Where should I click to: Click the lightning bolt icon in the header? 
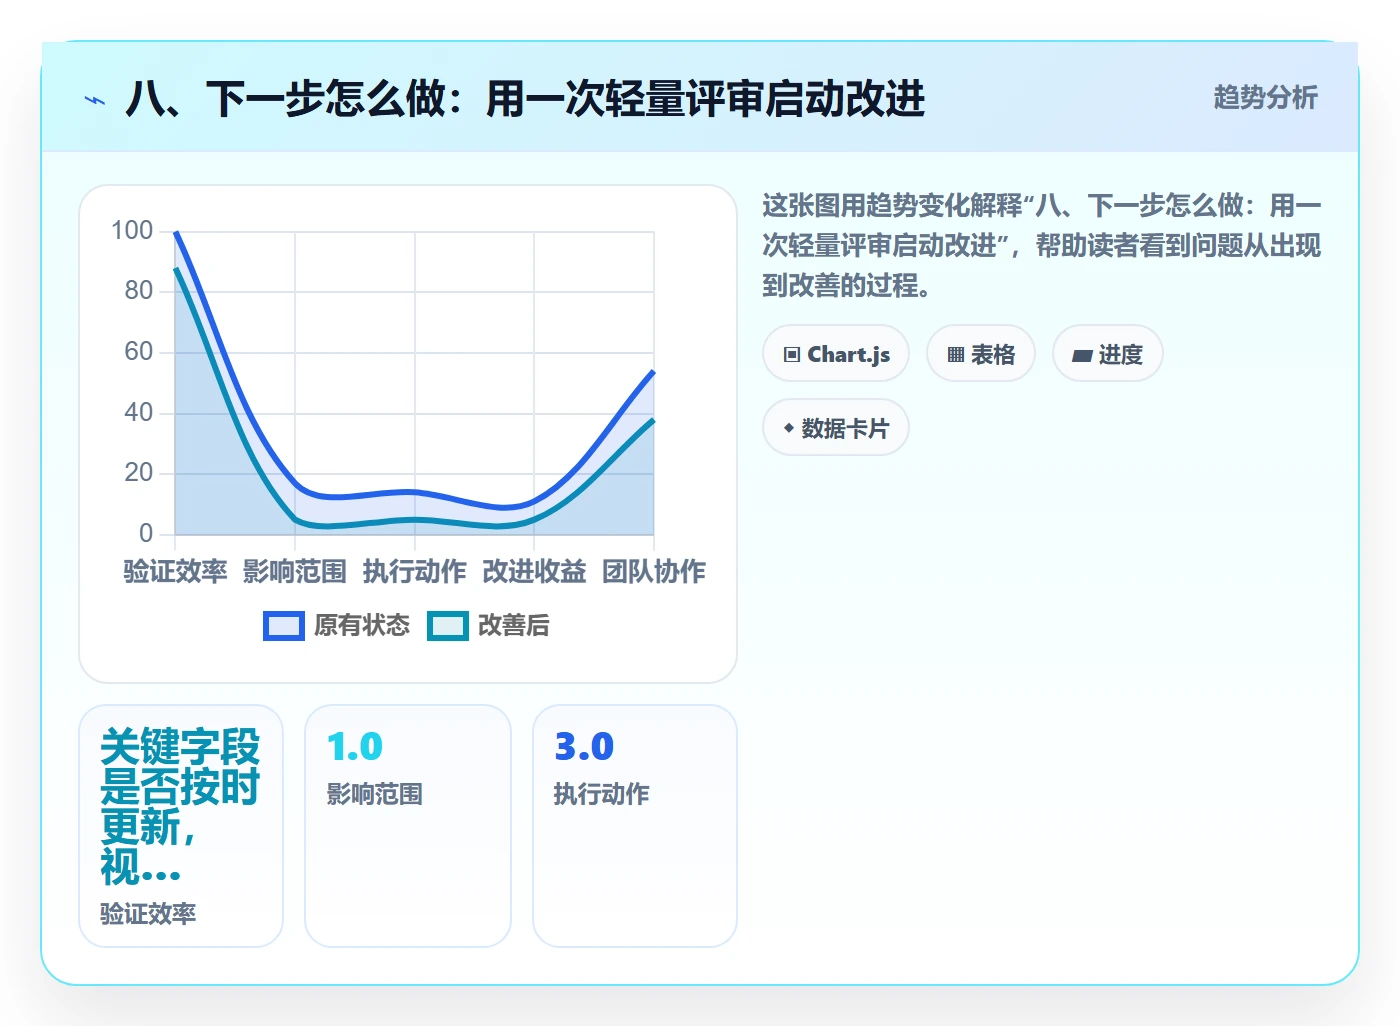click(x=95, y=100)
